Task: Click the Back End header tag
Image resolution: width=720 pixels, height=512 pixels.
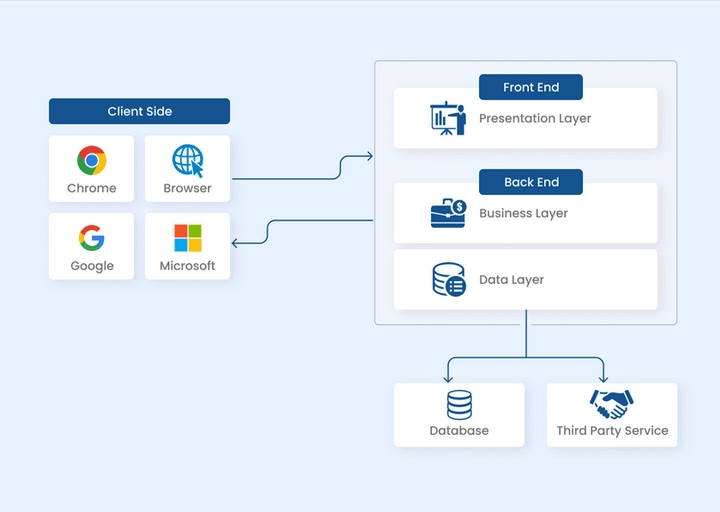Action: [530, 182]
